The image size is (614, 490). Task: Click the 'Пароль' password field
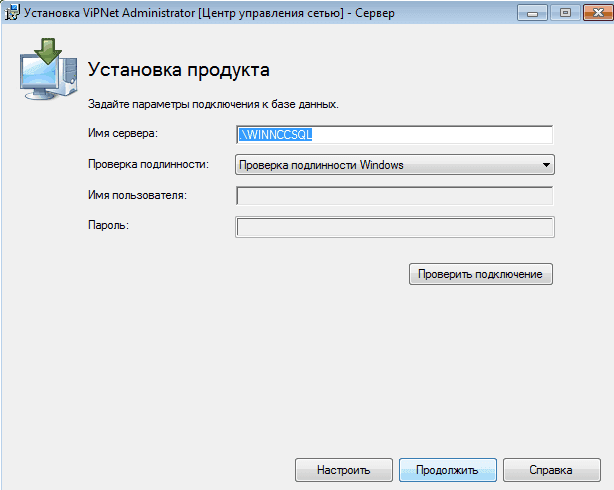[x=394, y=227]
